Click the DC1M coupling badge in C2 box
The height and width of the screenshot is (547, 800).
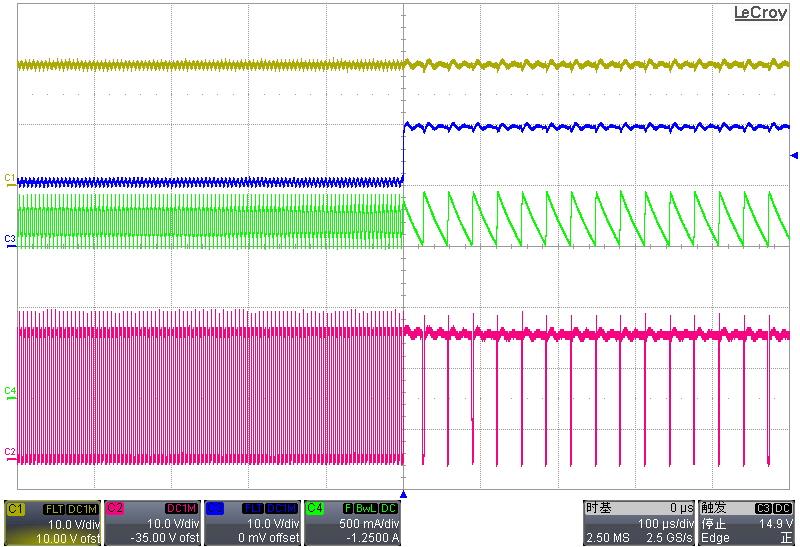pyautogui.click(x=182, y=509)
